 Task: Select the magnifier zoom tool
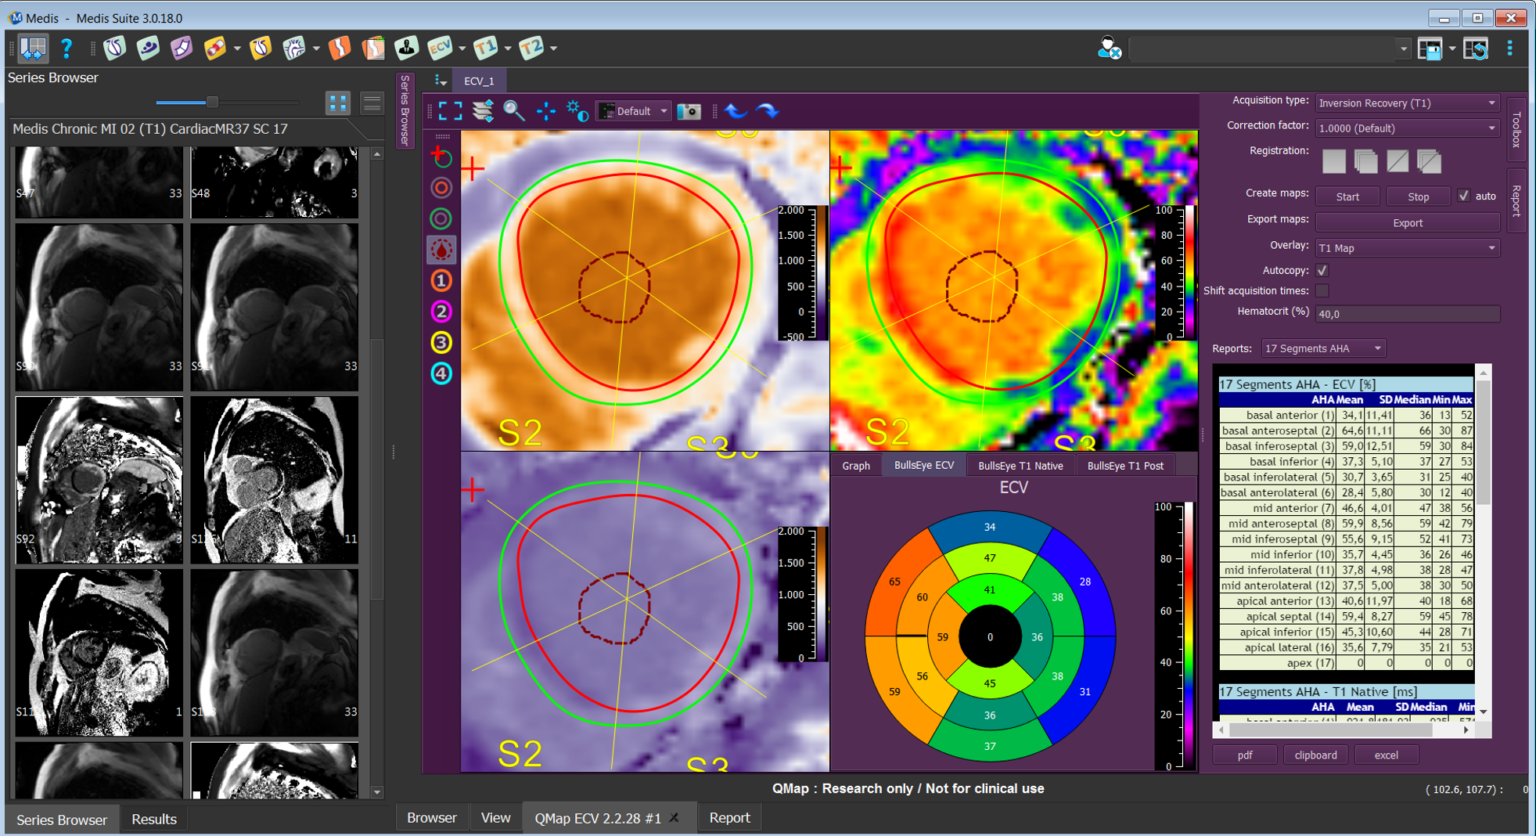[514, 111]
